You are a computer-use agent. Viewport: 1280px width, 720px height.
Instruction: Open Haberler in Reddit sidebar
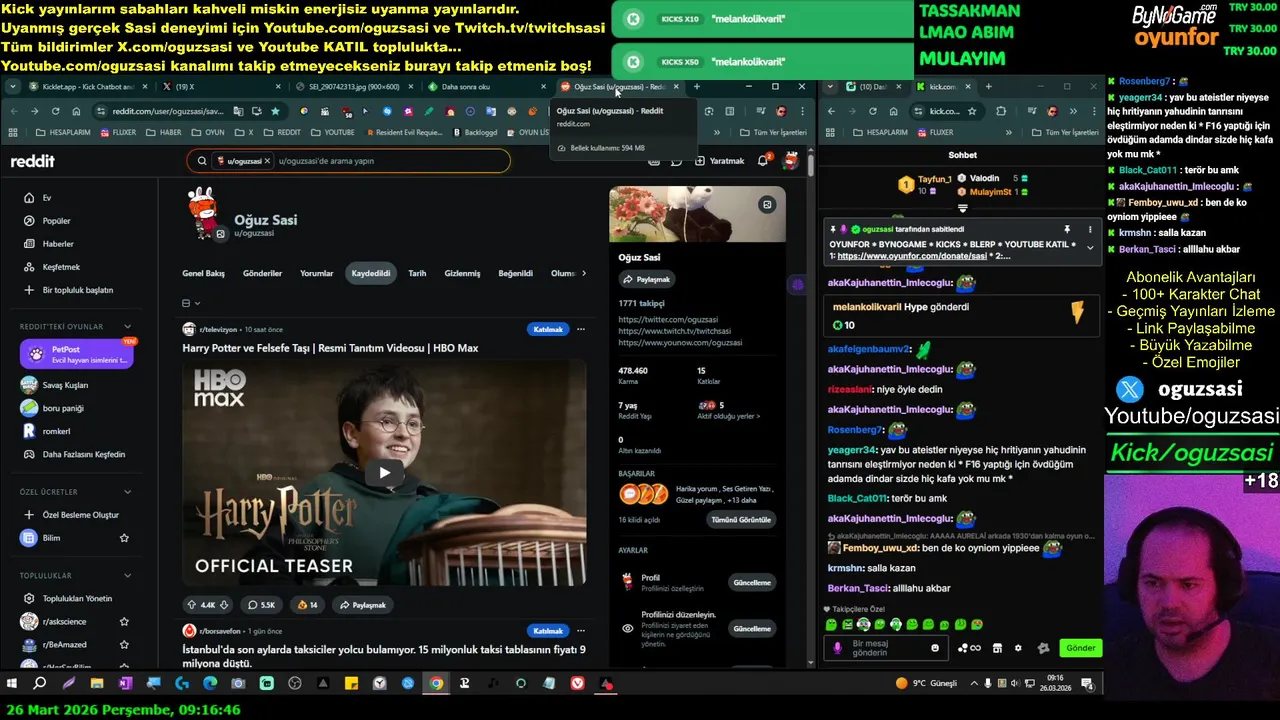click(80, 244)
